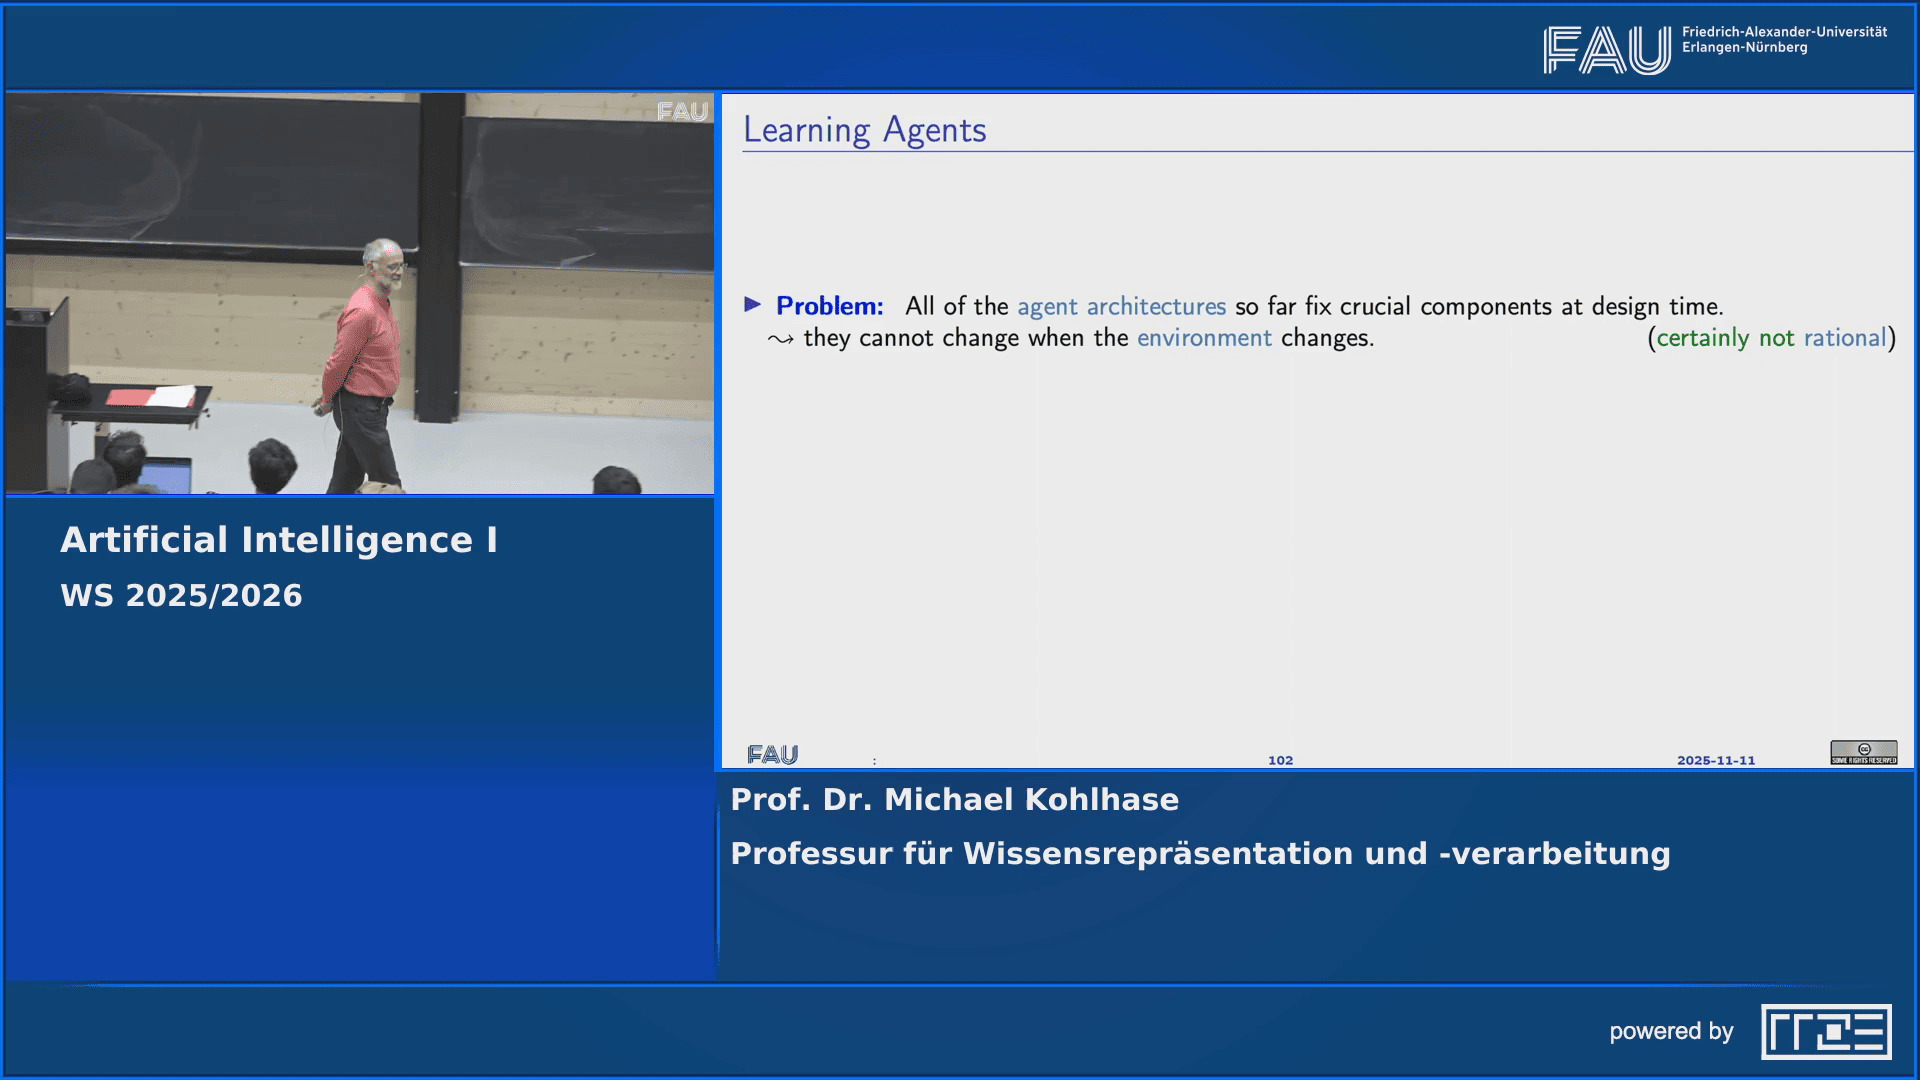
Task: Toggle the Problem bullet marker on the slide
Action: click(x=752, y=306)
